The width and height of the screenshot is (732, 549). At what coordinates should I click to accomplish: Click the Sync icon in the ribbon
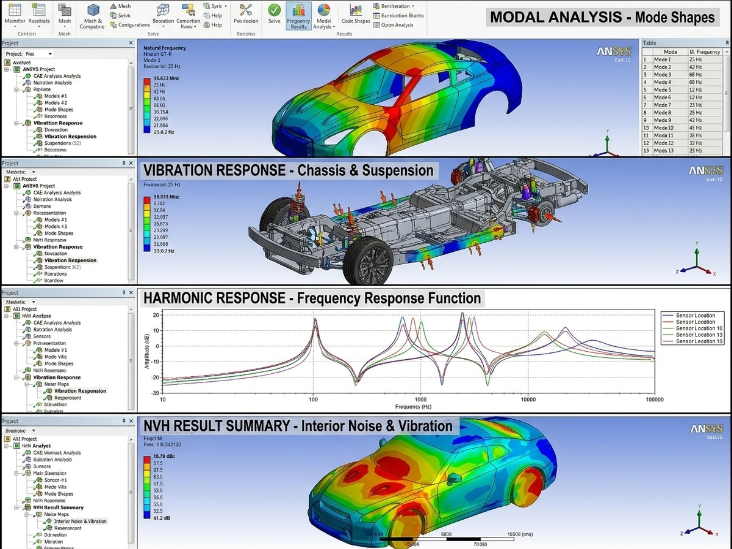206,6
